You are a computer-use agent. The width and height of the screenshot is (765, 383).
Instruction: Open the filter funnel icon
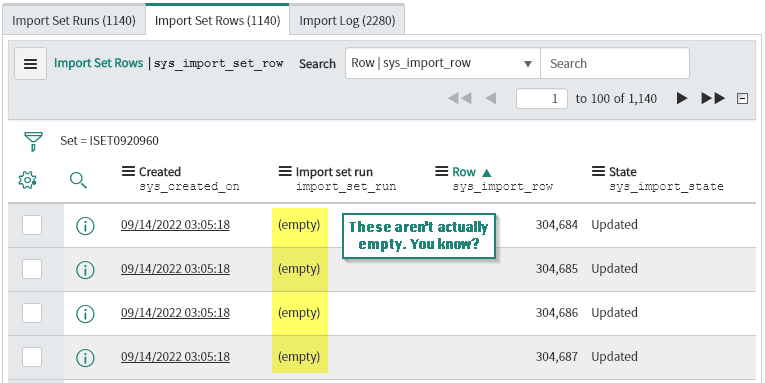[x=33, y=141]
